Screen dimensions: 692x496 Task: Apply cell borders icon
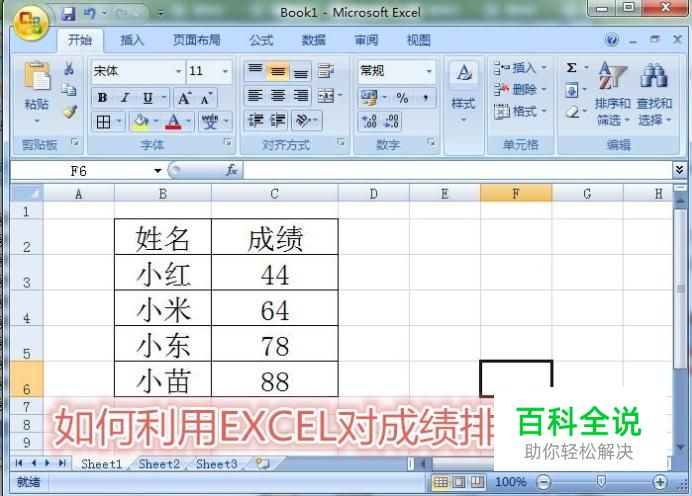click(103, 121)
